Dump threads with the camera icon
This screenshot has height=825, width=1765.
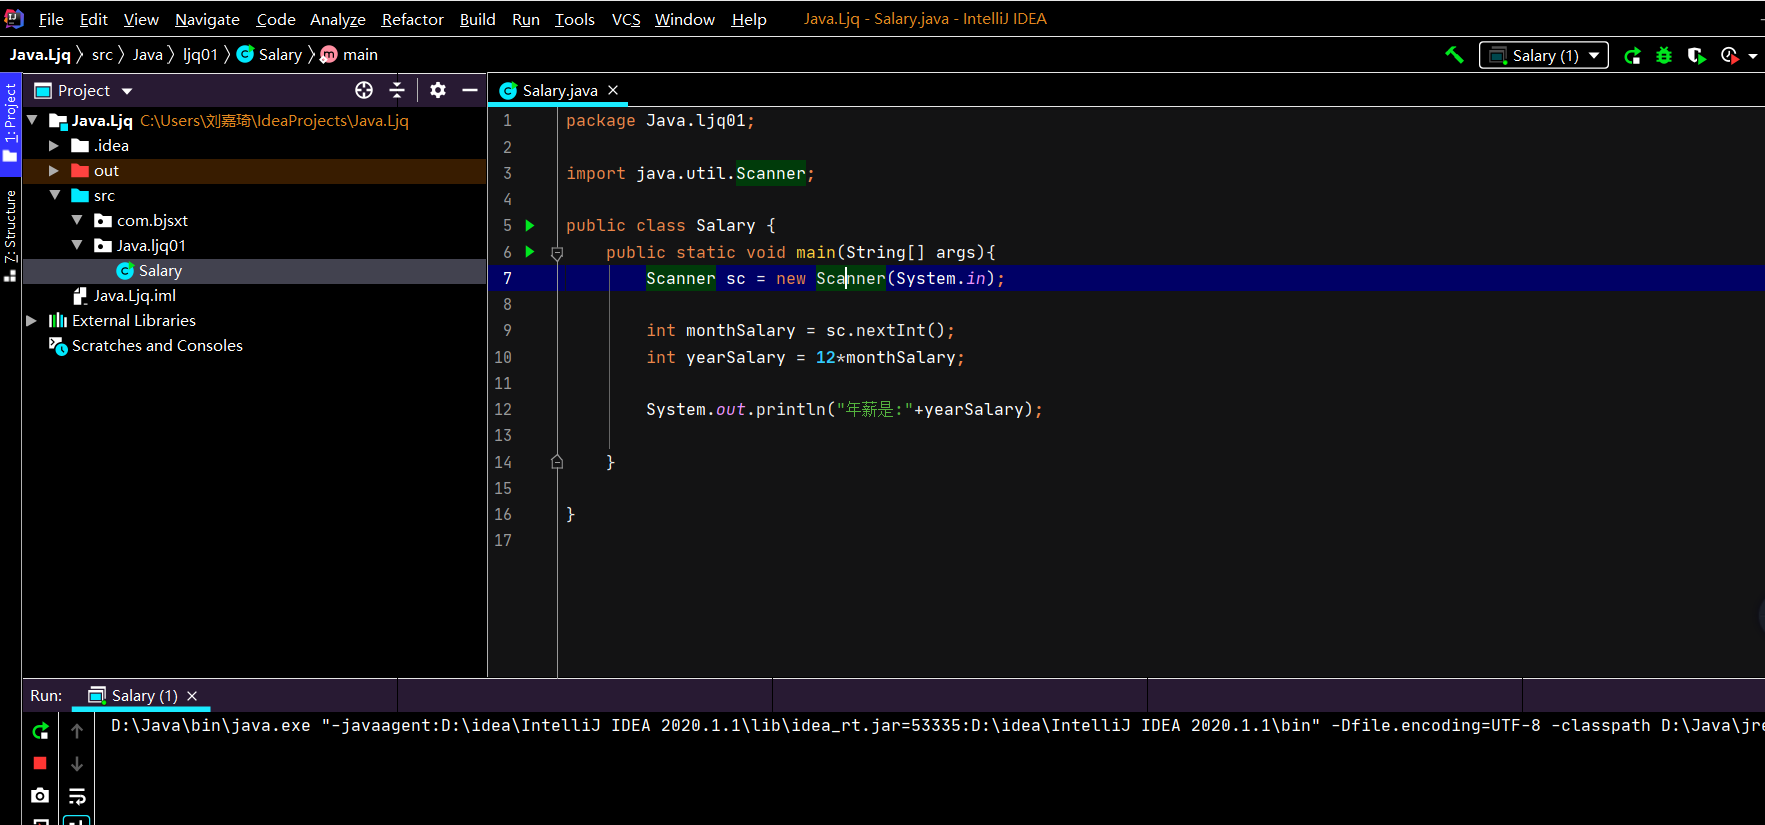[x=40, y=795]
